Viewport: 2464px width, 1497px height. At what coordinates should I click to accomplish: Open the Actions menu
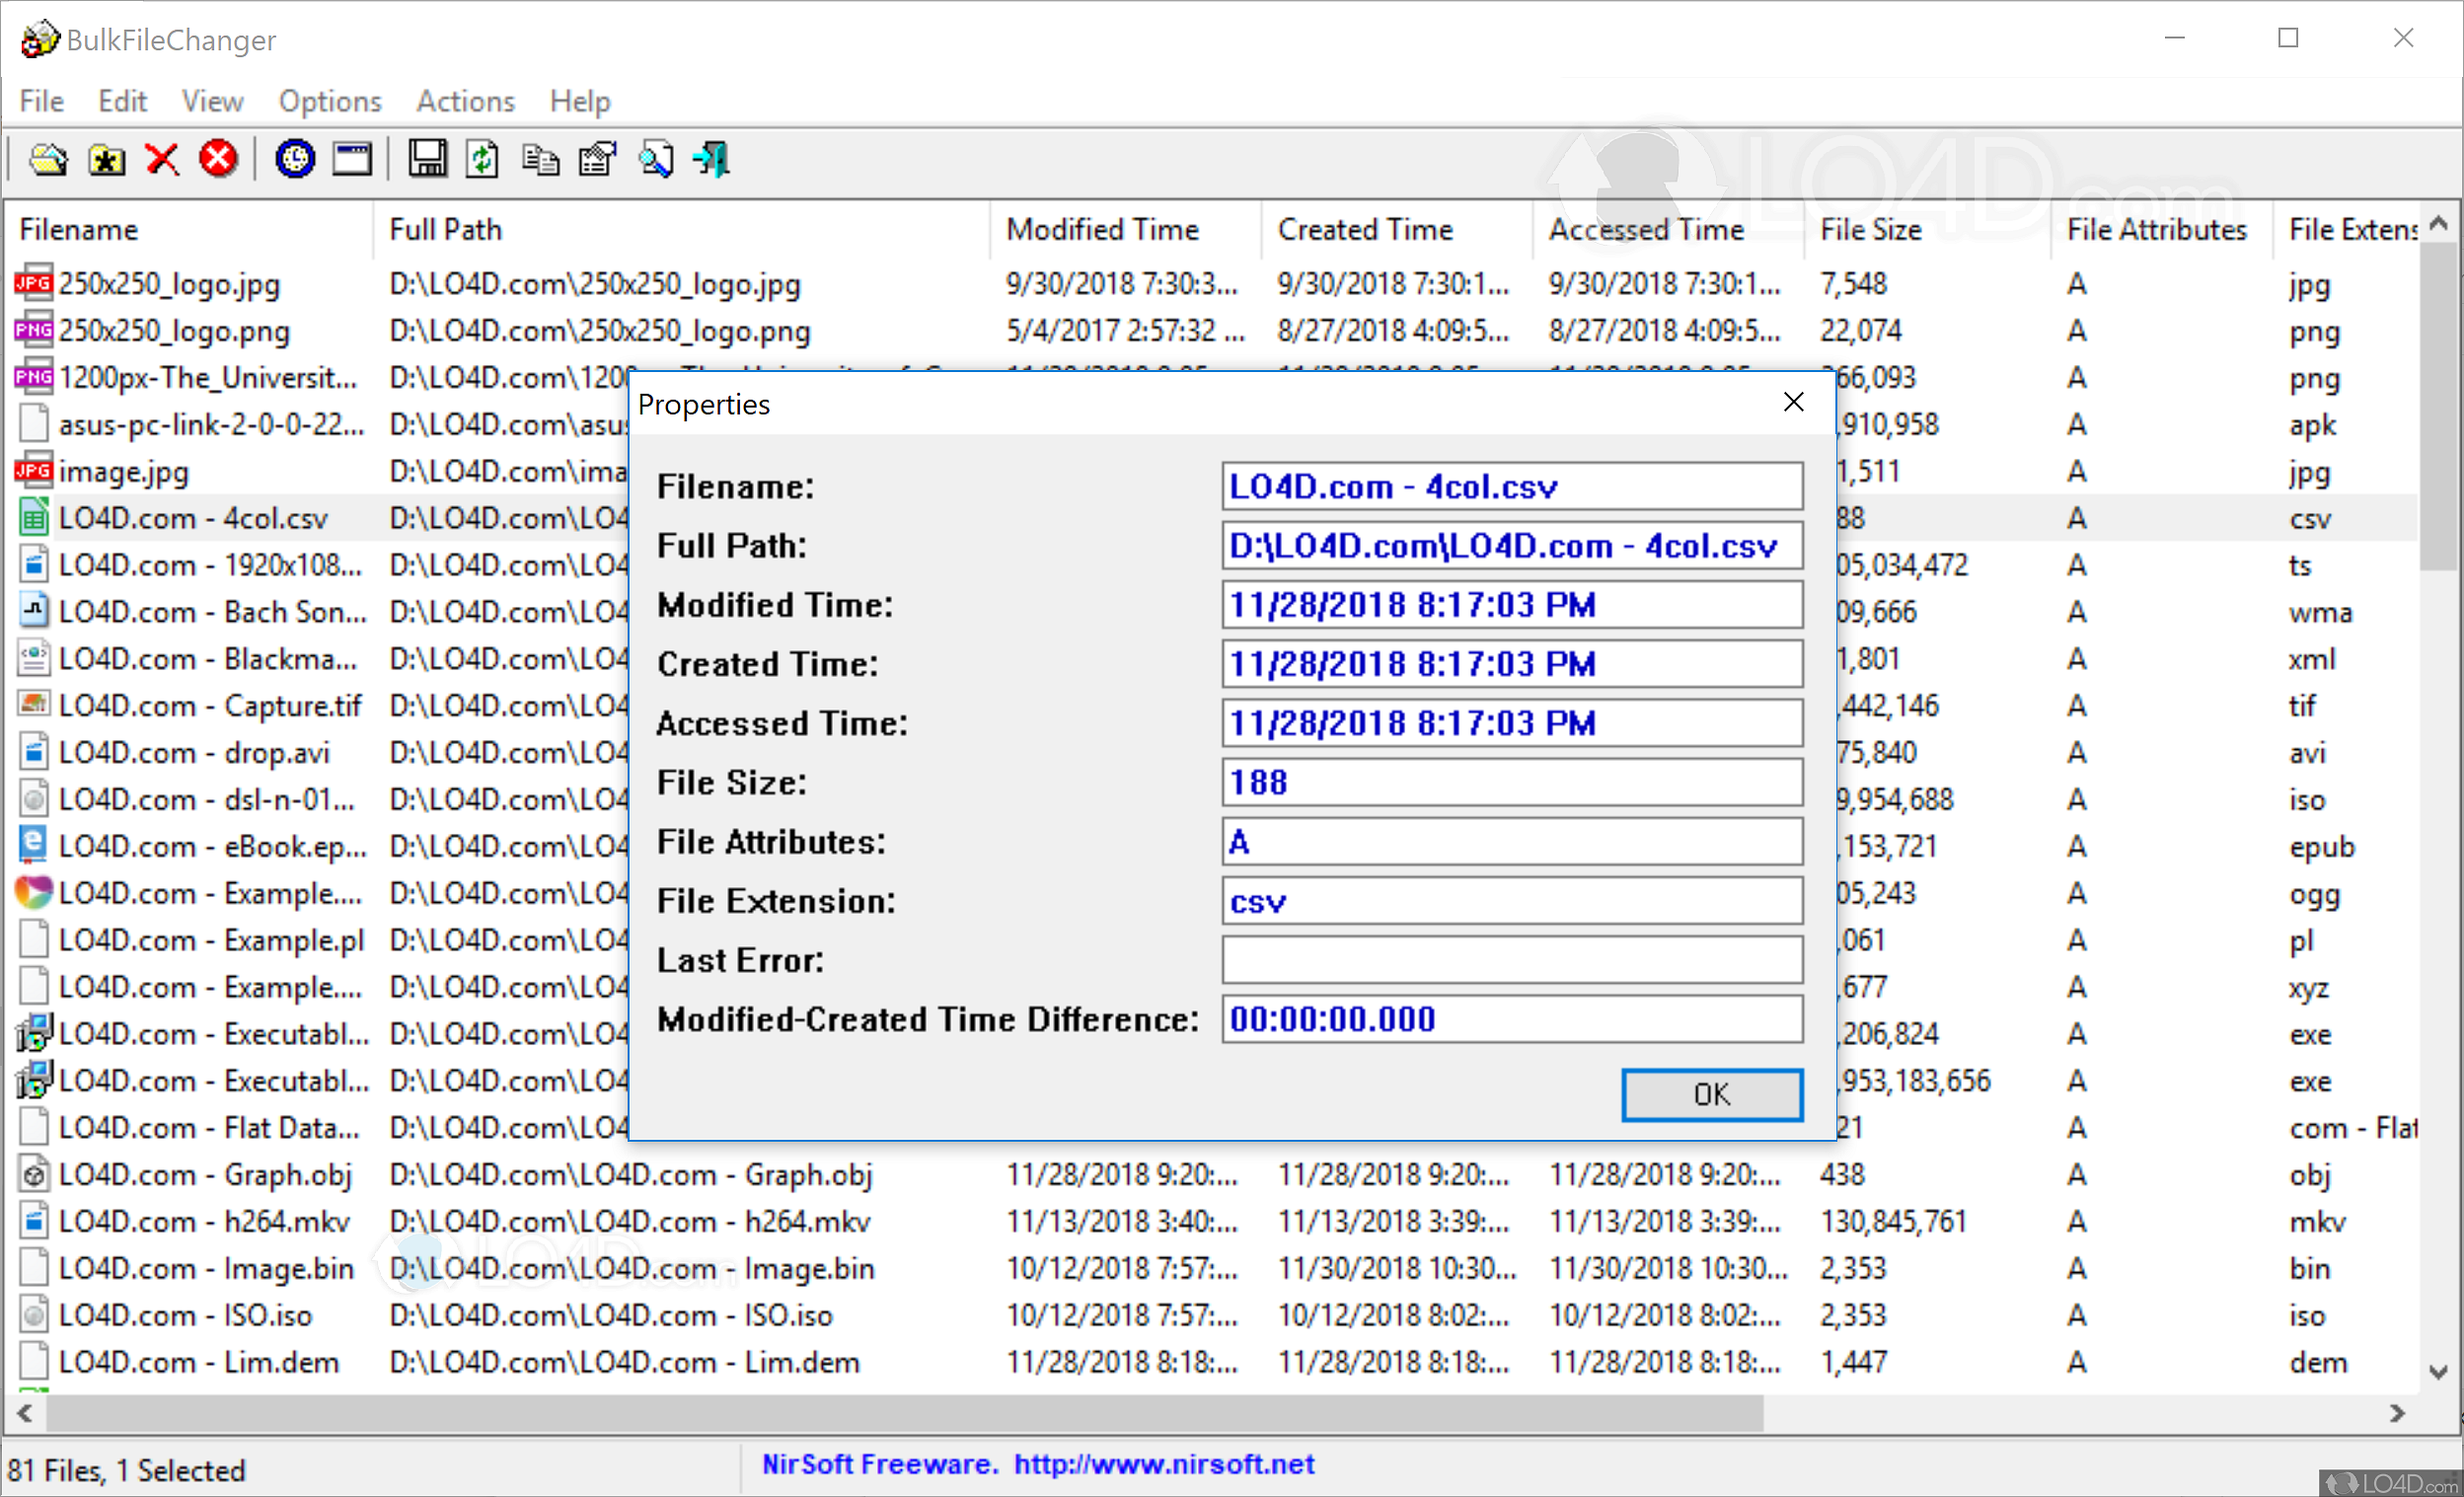[465, 101]
